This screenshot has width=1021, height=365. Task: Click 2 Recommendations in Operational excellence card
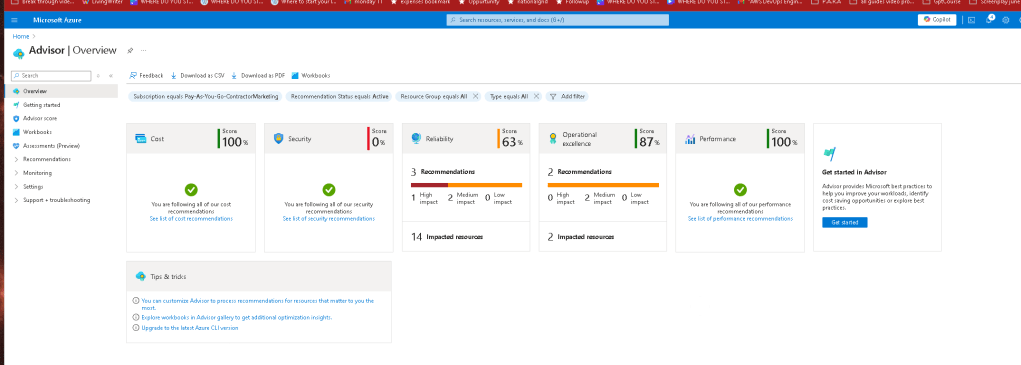[580, 172]
